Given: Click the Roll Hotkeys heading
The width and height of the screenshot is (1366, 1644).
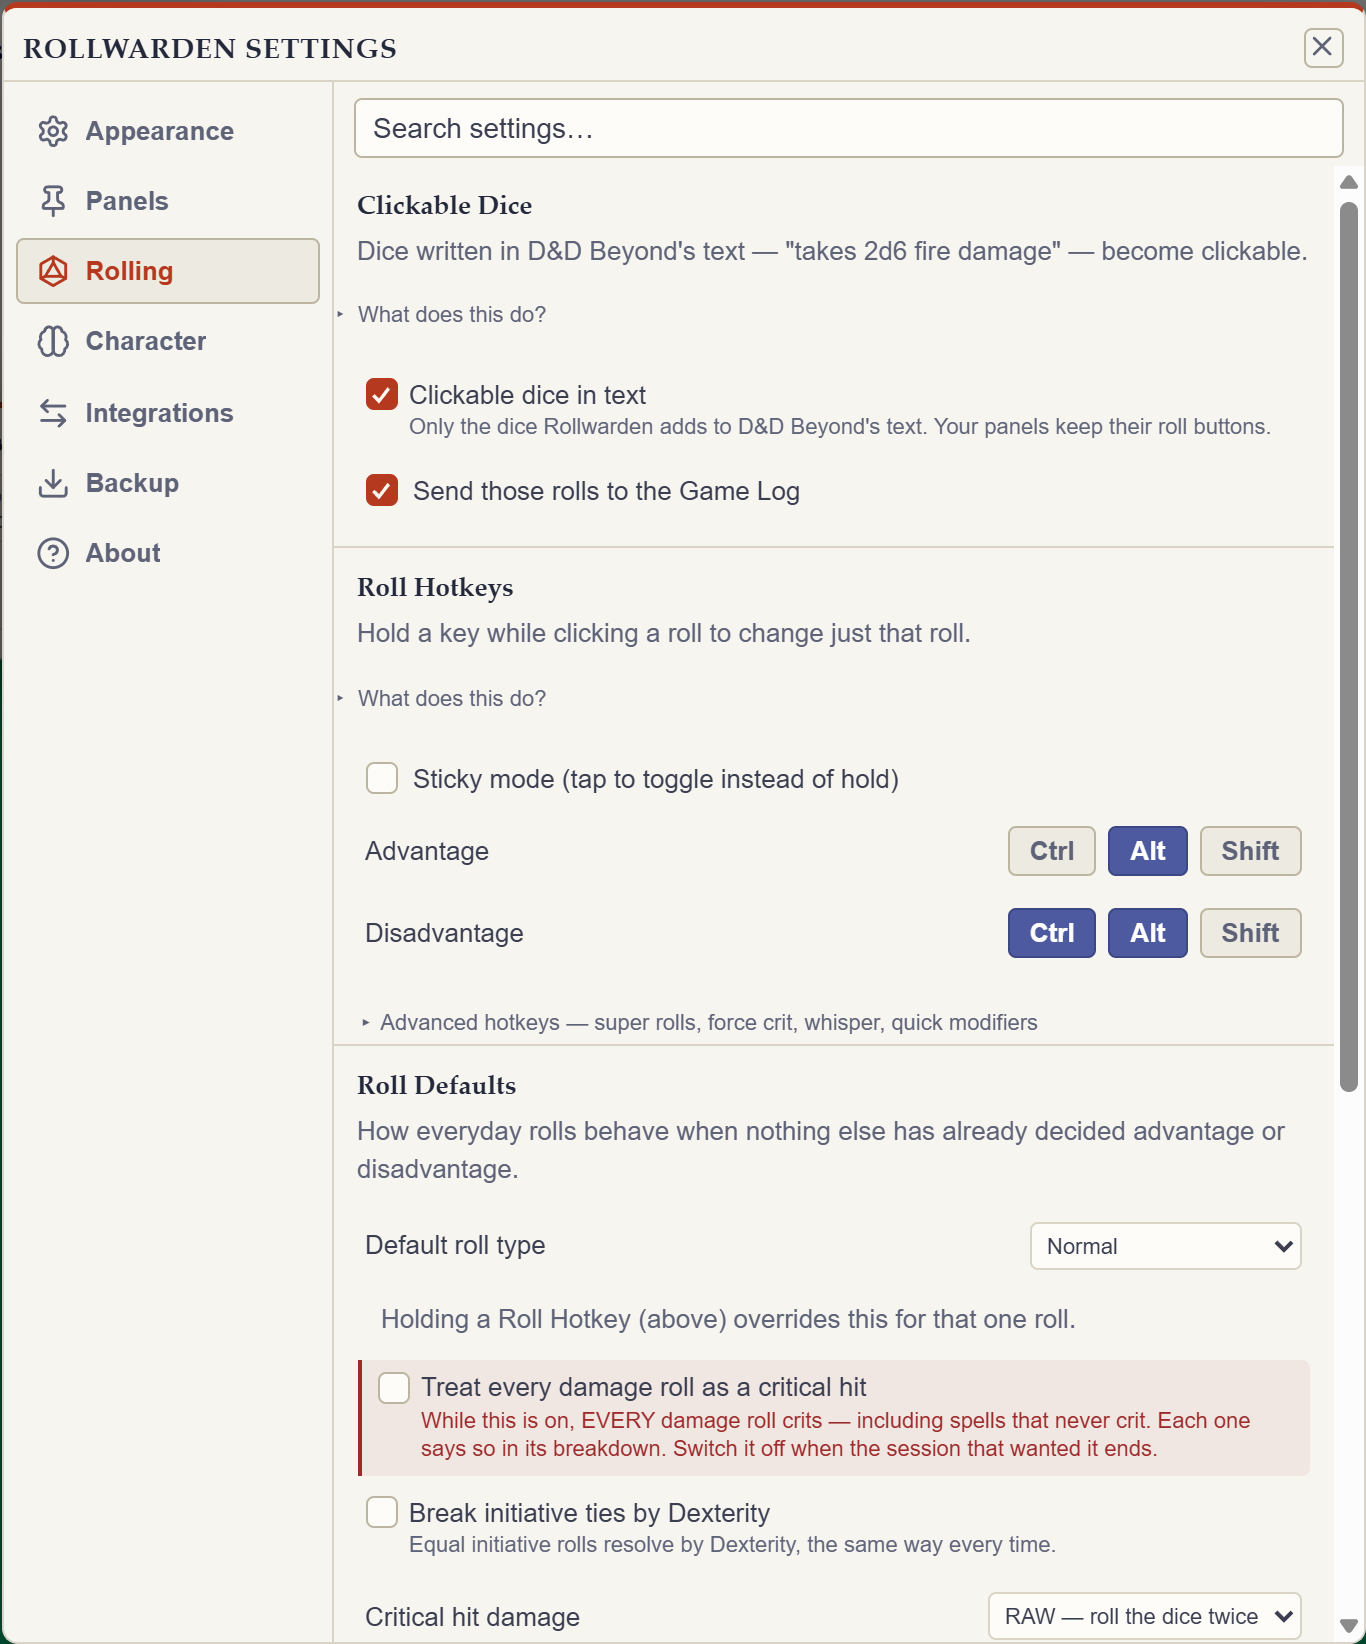Looking at the screenshot, I should tap(435, 587).
